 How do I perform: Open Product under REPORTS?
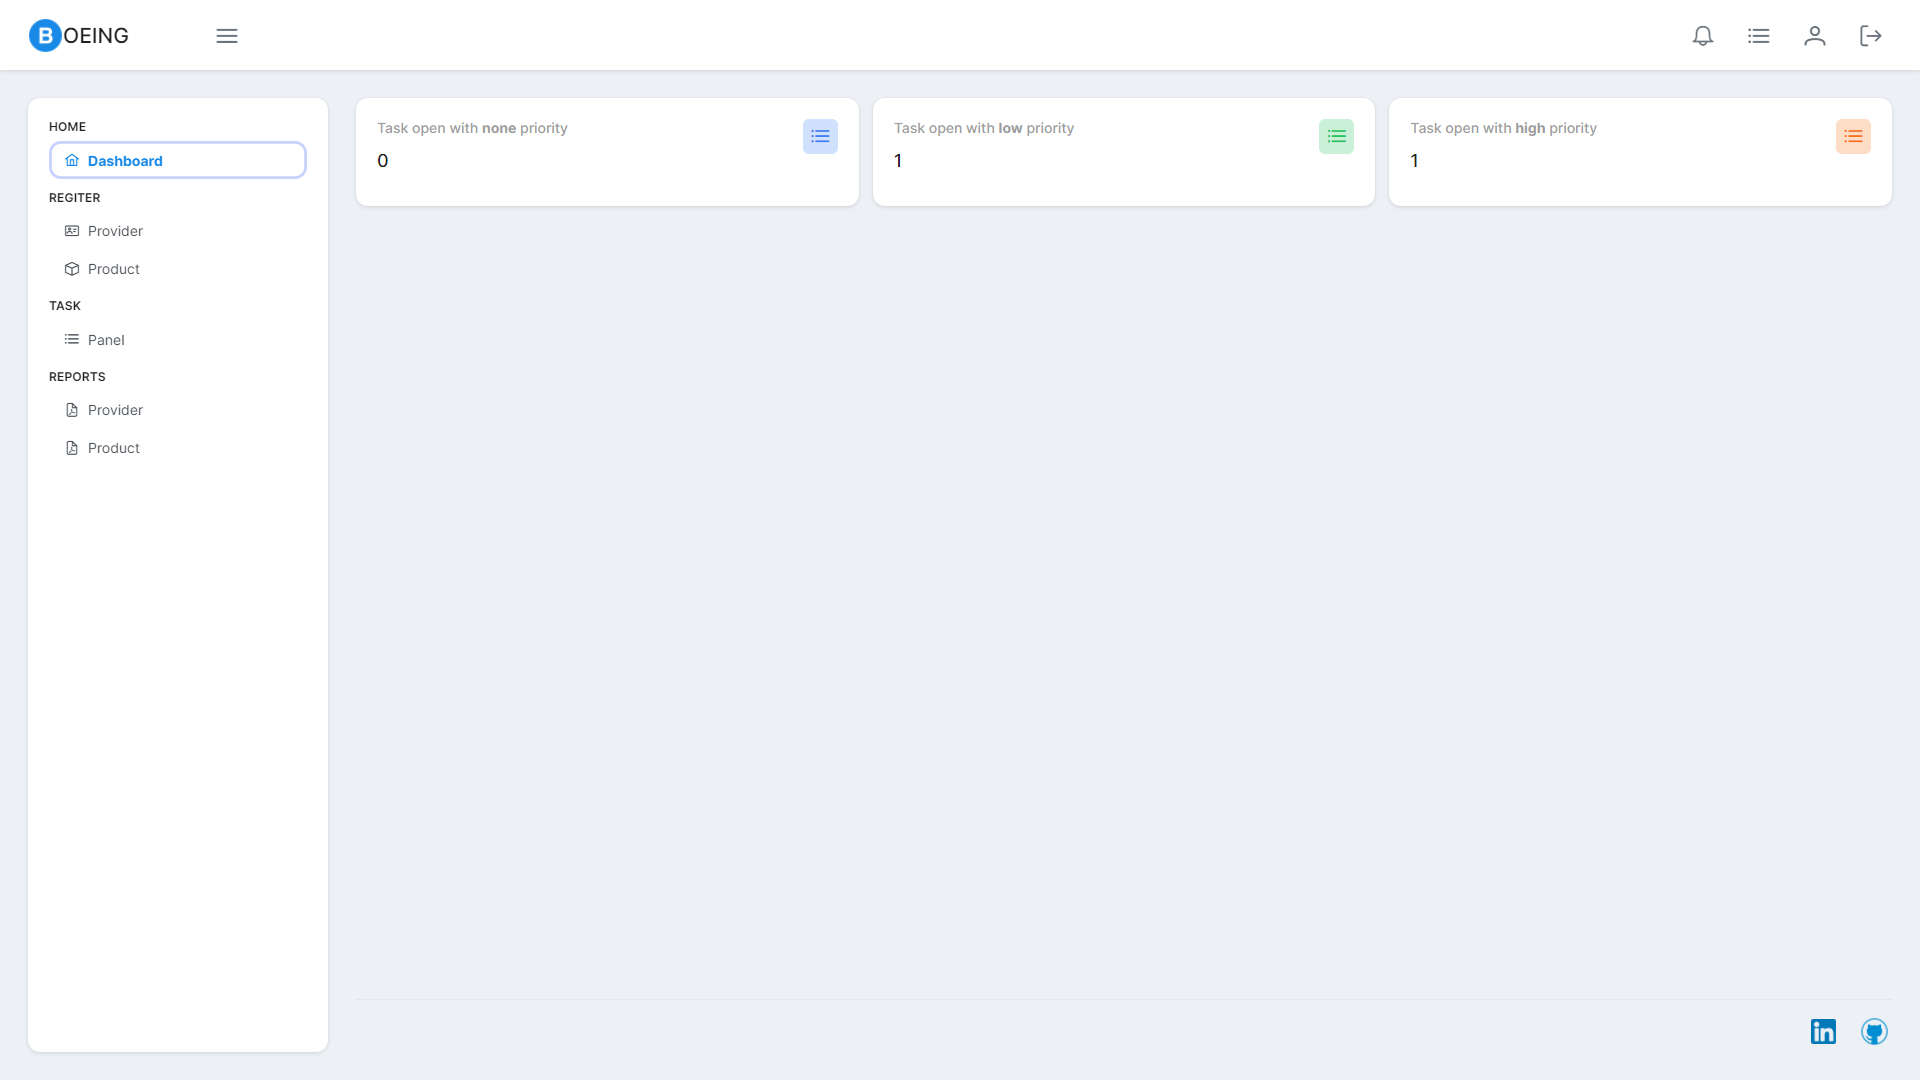tap(113, 447)
